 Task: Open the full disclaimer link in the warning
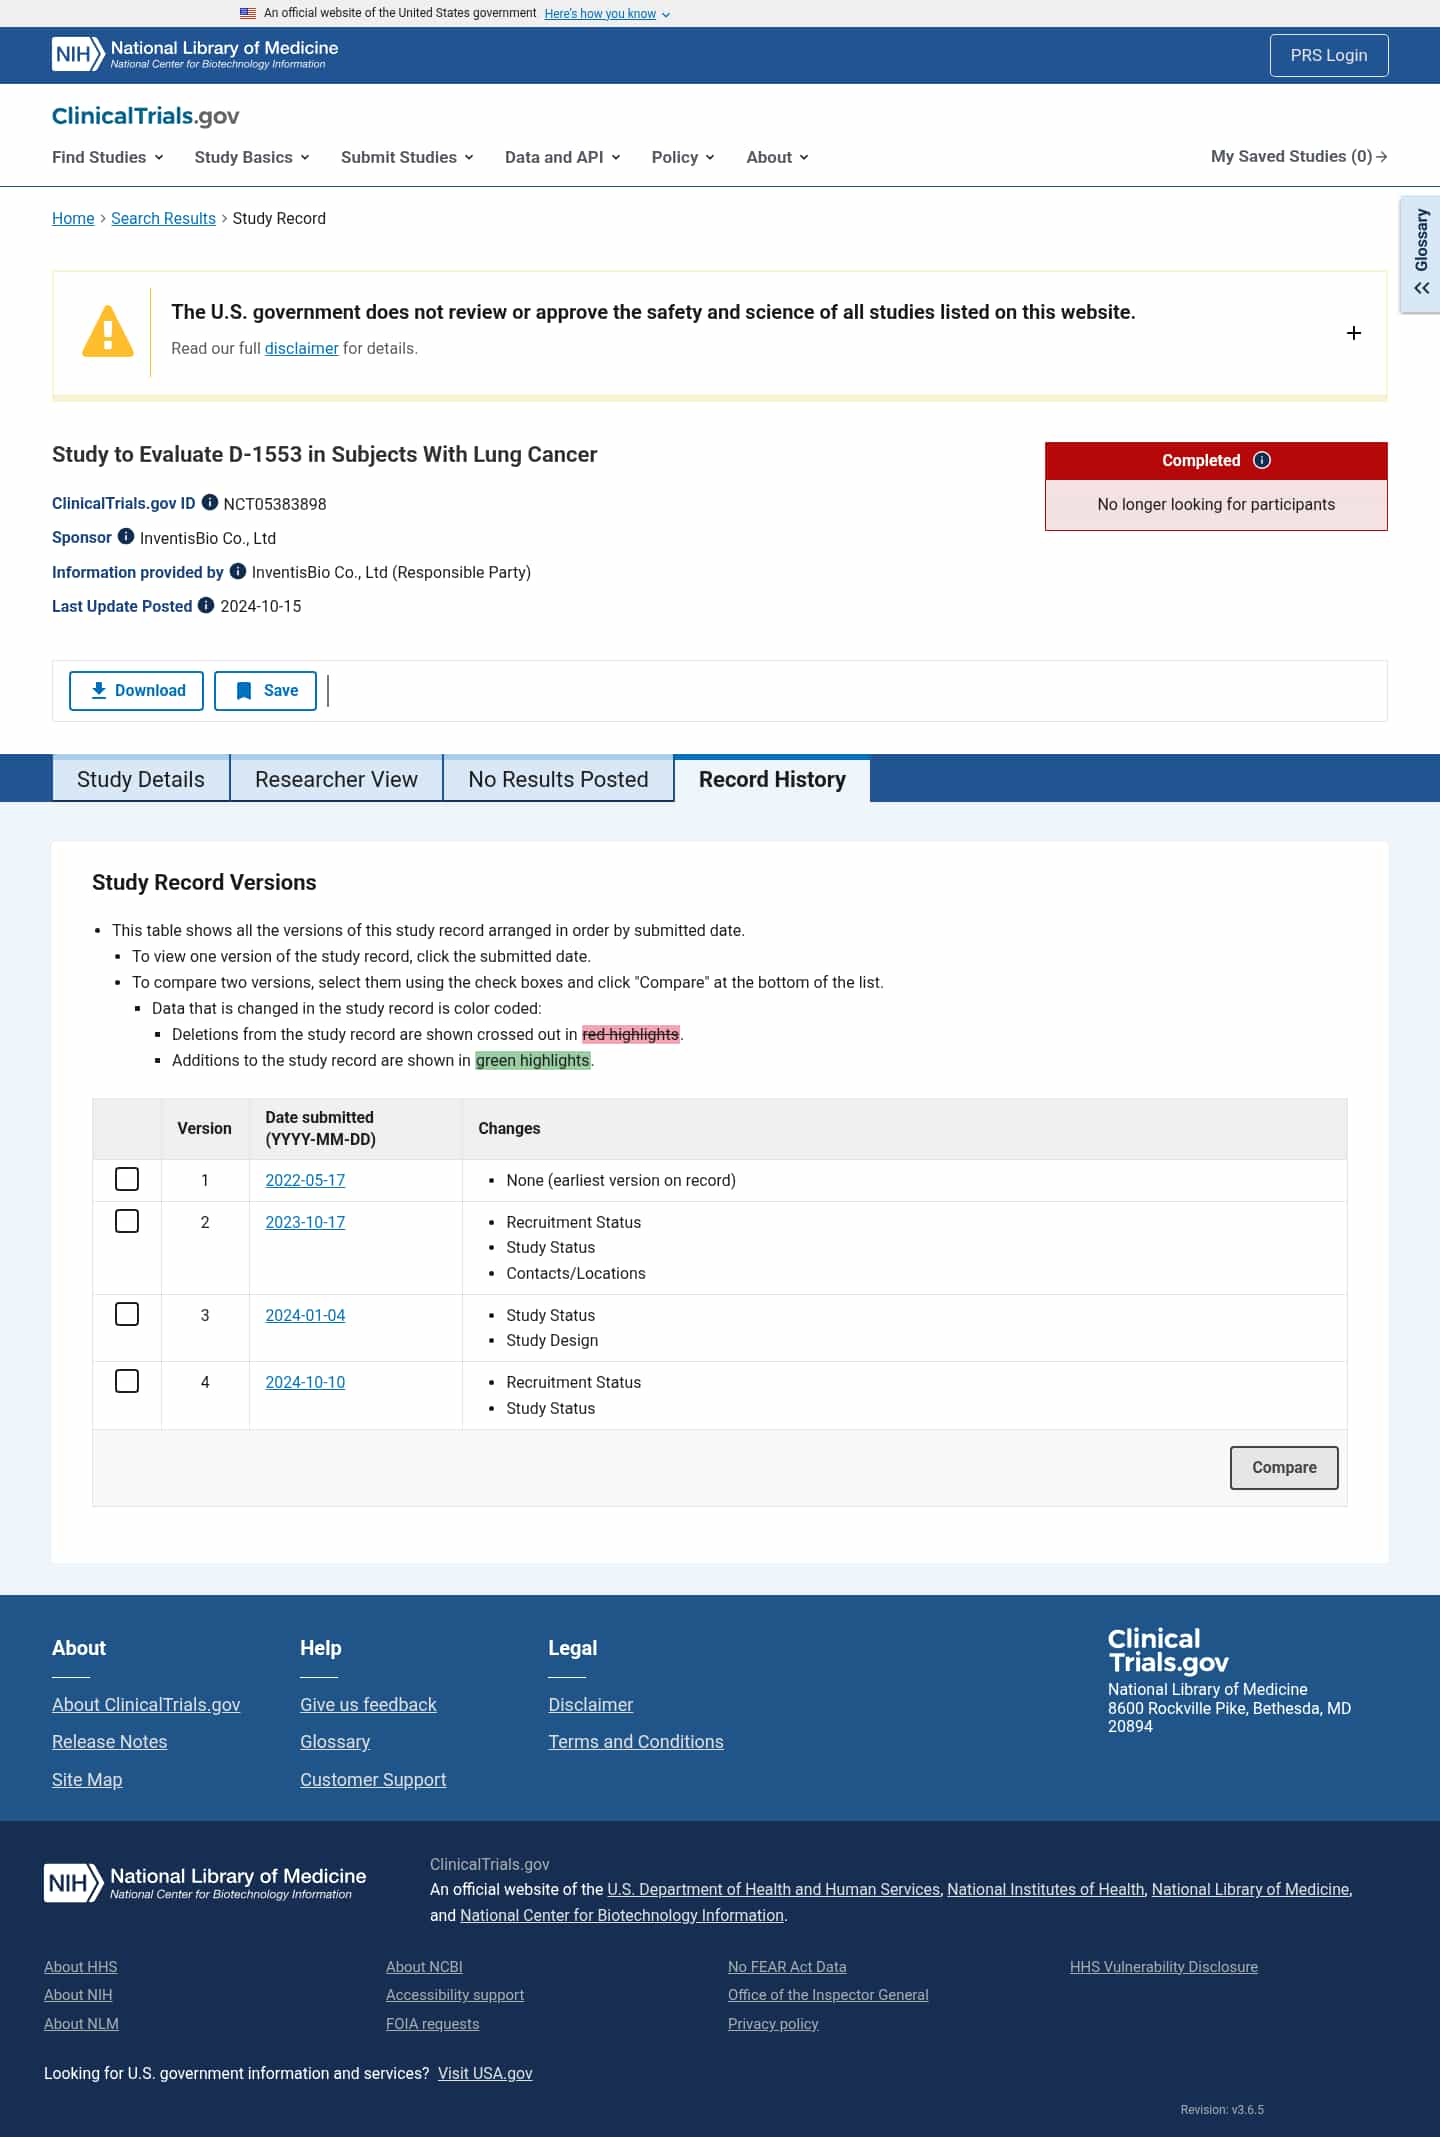(301, 348)
